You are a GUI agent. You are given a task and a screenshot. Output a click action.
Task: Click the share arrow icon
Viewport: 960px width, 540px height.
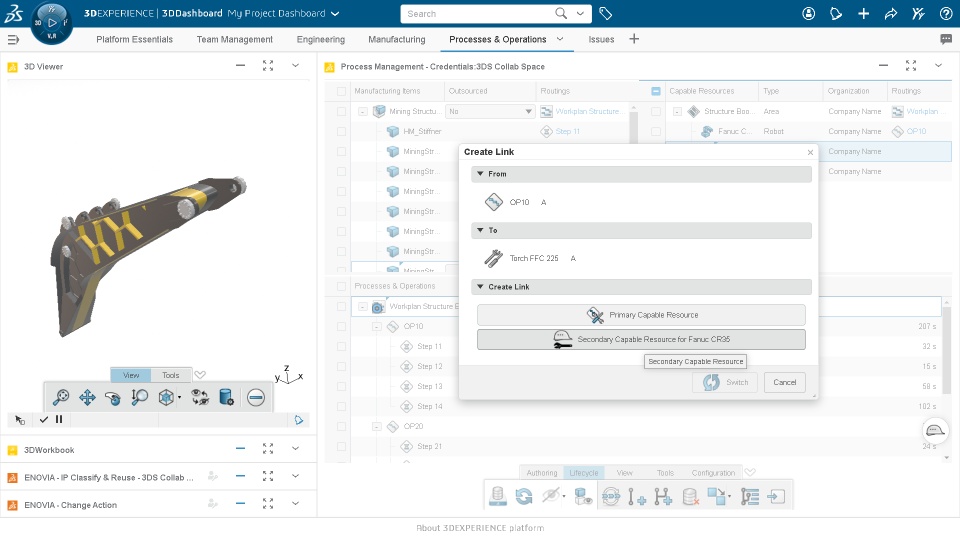tap(891, 13)
